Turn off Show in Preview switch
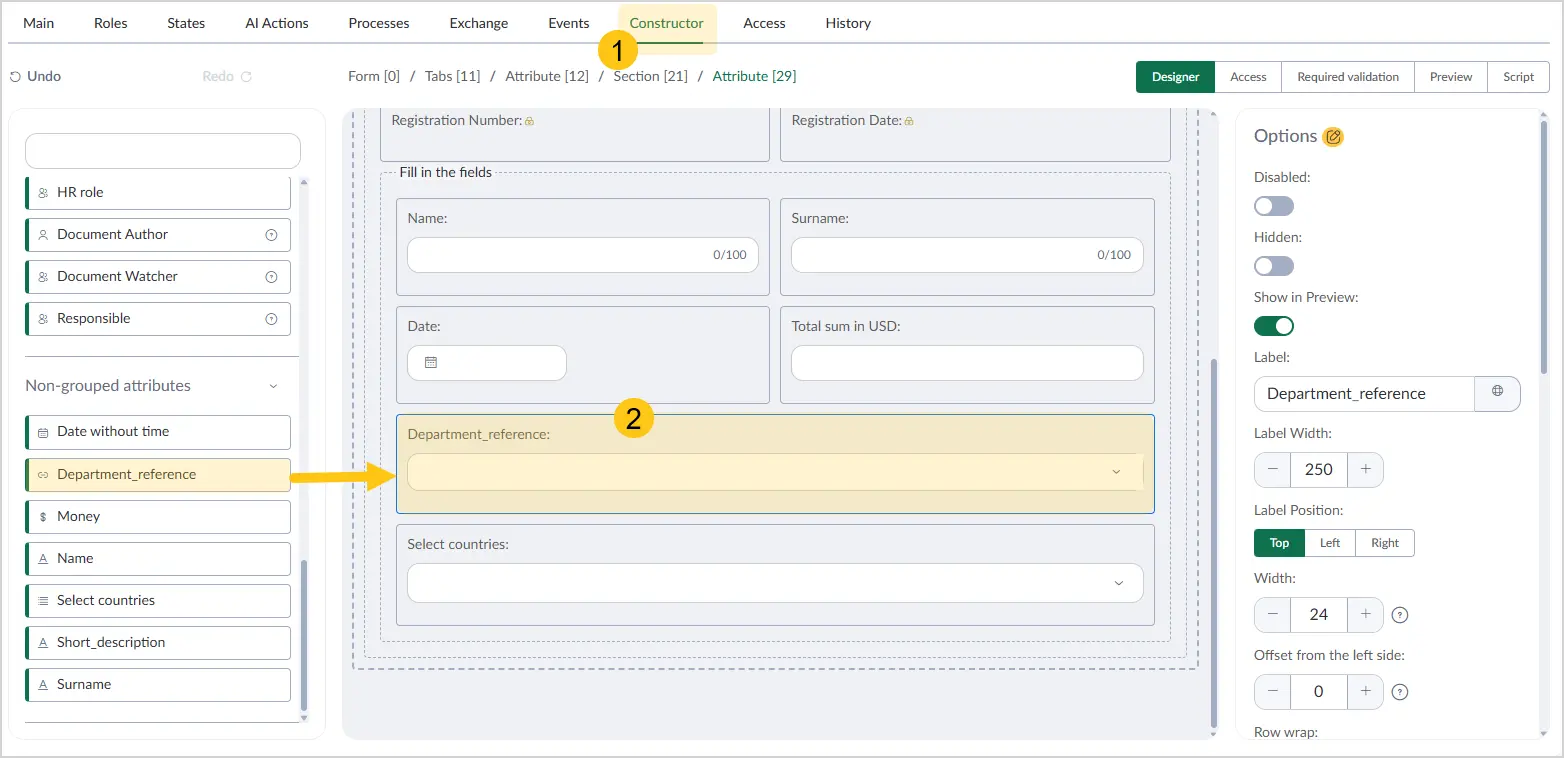This screenshot has width=1564, height=758. (1274, 326)
